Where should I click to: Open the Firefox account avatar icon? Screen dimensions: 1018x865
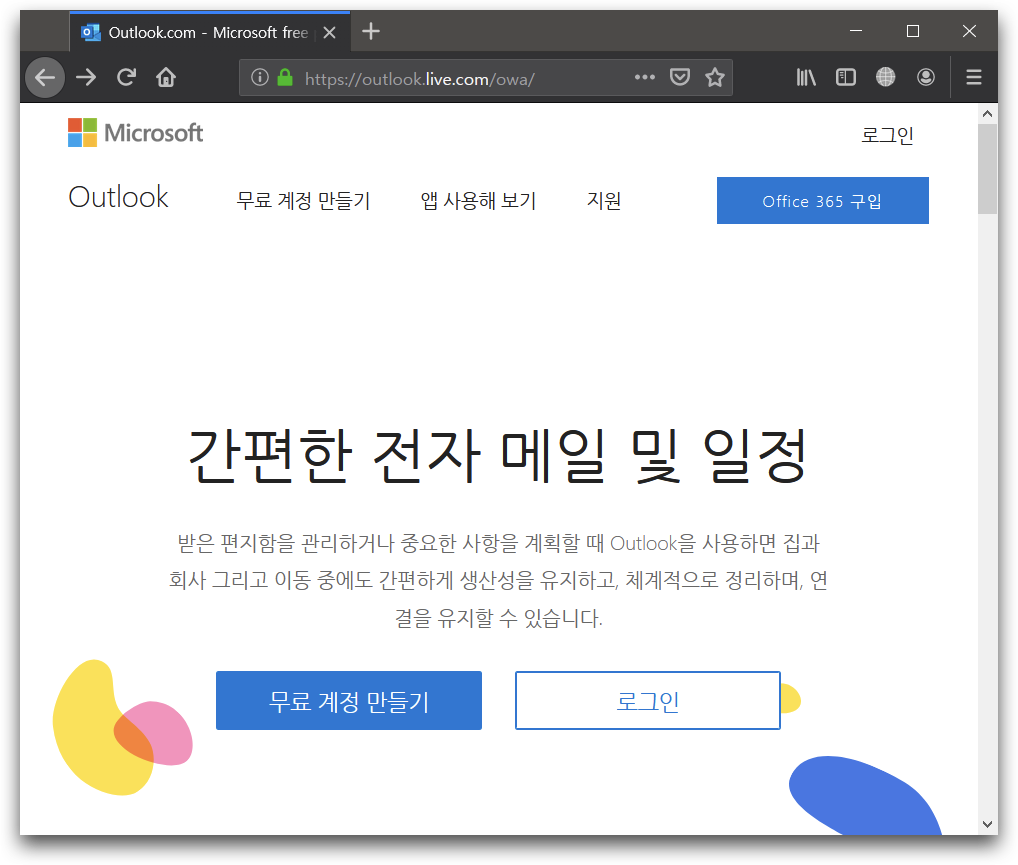(x=926, y=78)
